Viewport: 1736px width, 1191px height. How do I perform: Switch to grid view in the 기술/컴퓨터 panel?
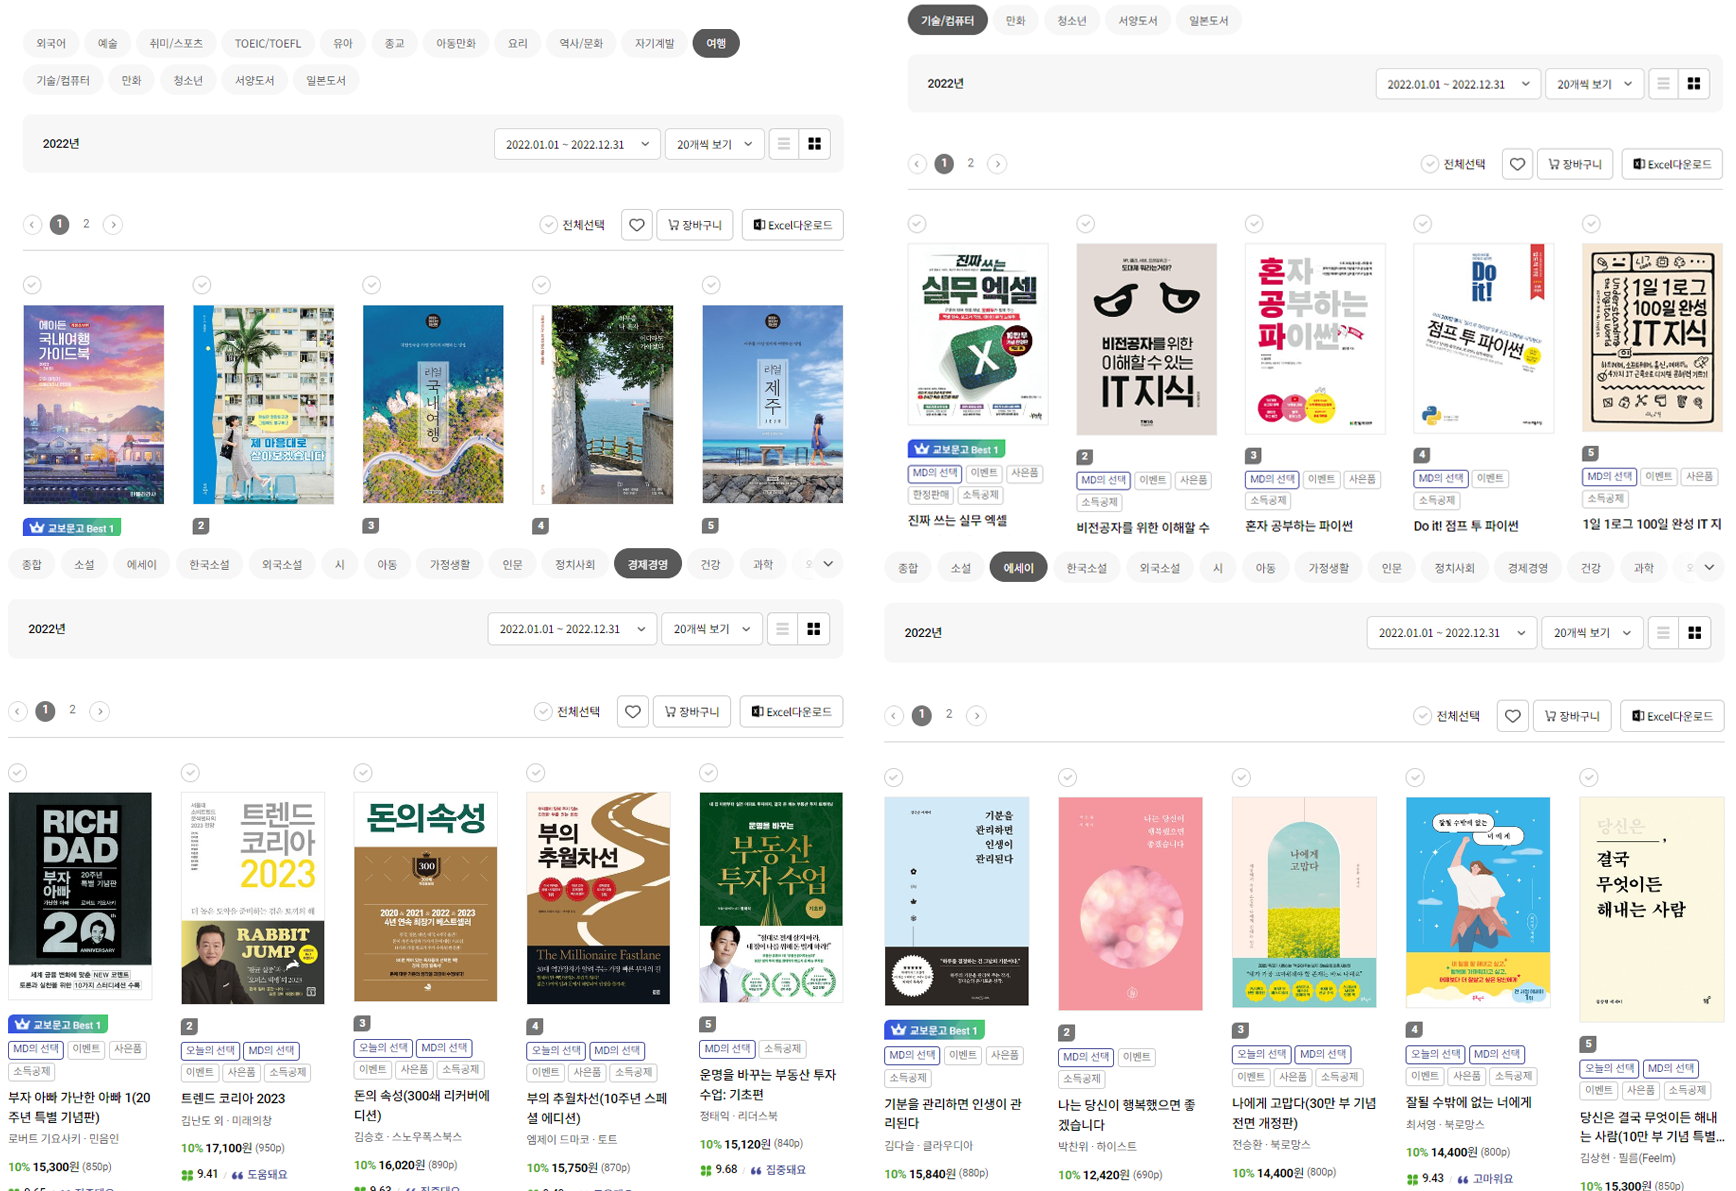point(1694,84)
